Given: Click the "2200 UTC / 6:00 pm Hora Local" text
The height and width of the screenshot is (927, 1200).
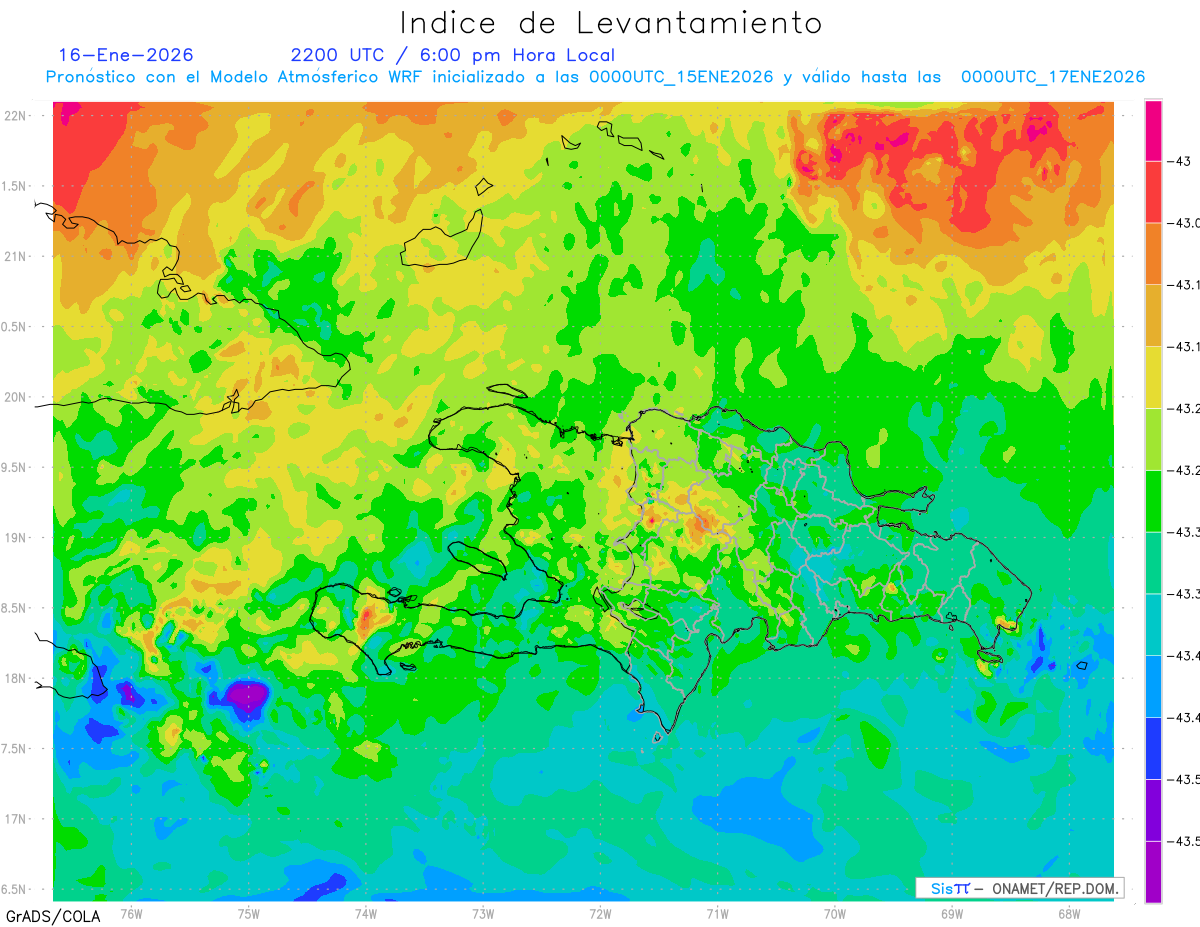Looking at the screenshot, I should click(x=453, y=55).
